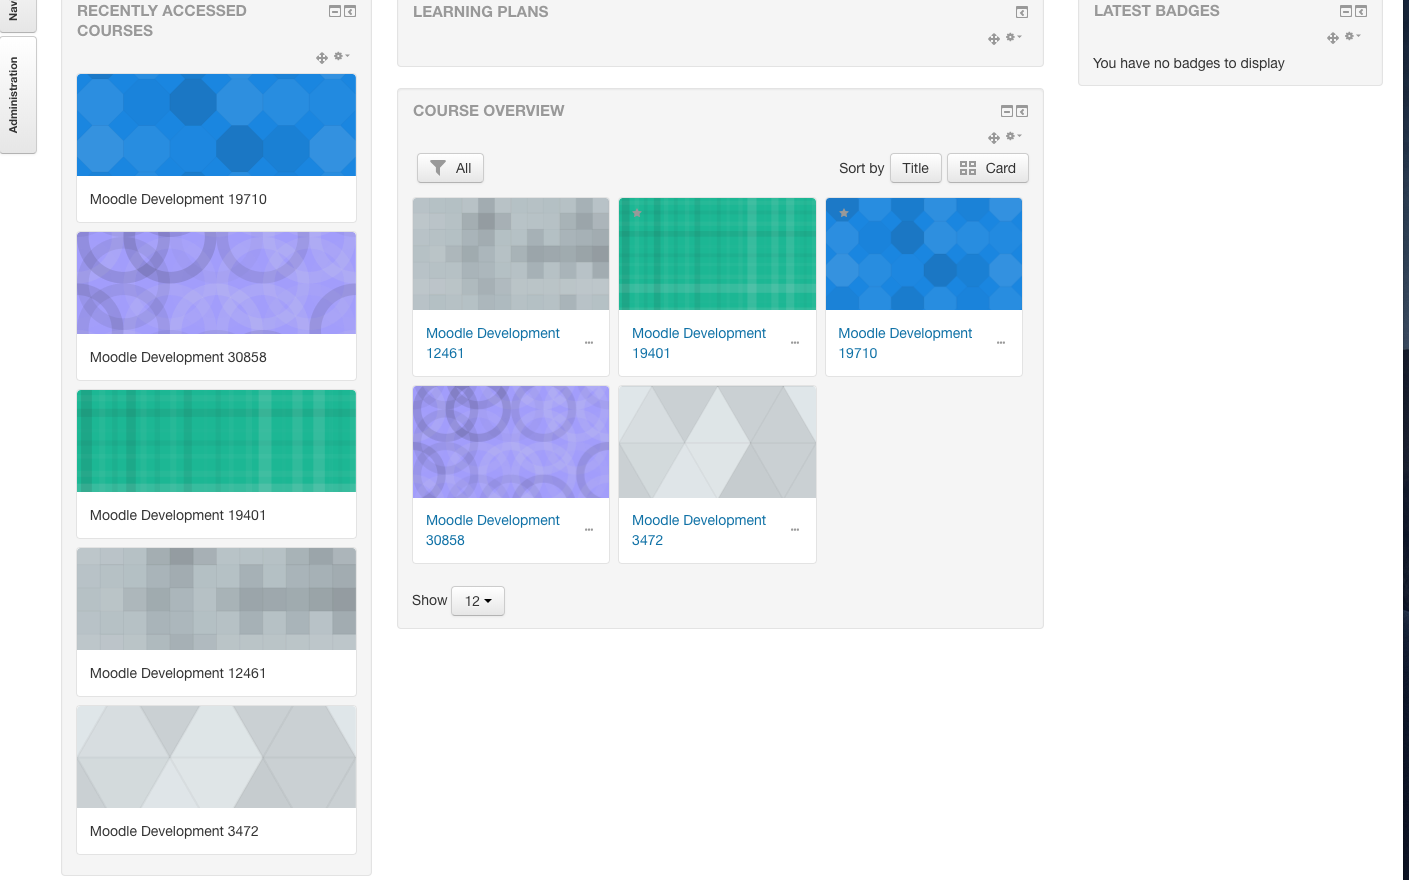This screenshot has width=1409, height=880.
Task: Open actions gear menu of Latest Badges block
Action: click(x=1352, y=36)
